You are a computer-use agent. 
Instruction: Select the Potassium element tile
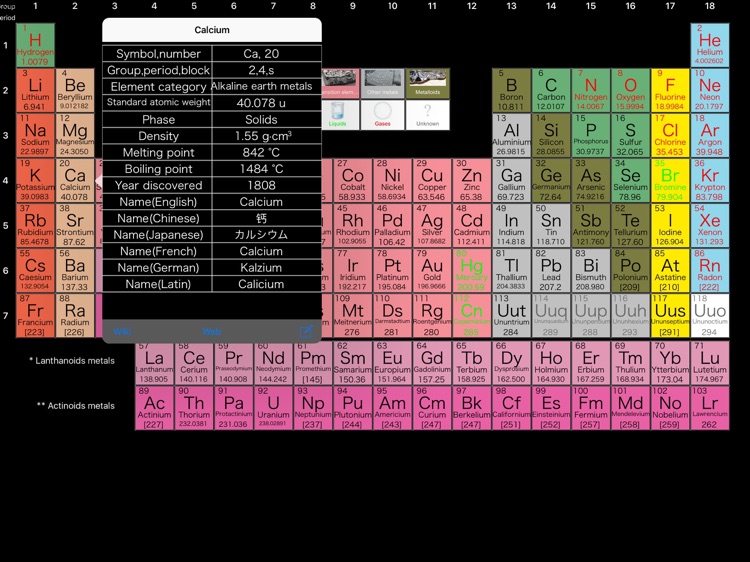coord(35,180)
